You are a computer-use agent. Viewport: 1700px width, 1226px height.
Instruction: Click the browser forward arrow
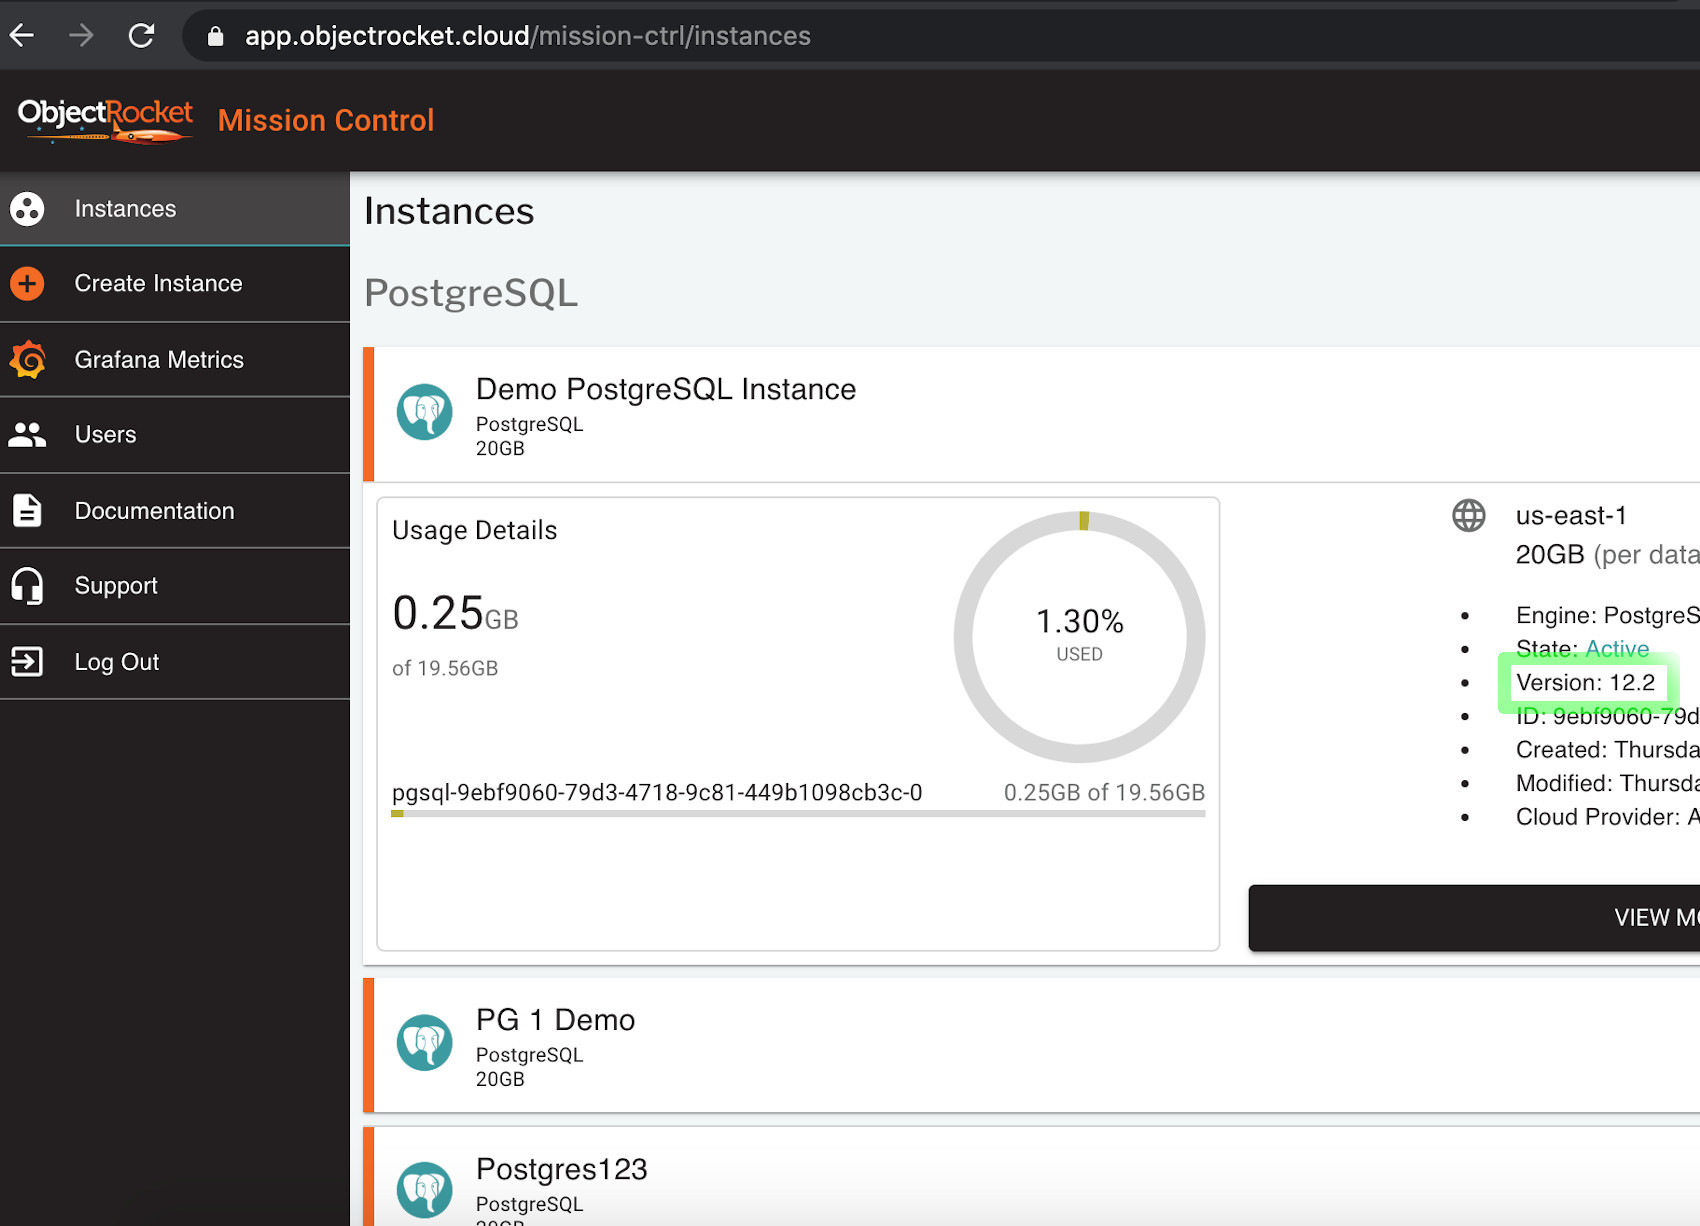[81, 36]
